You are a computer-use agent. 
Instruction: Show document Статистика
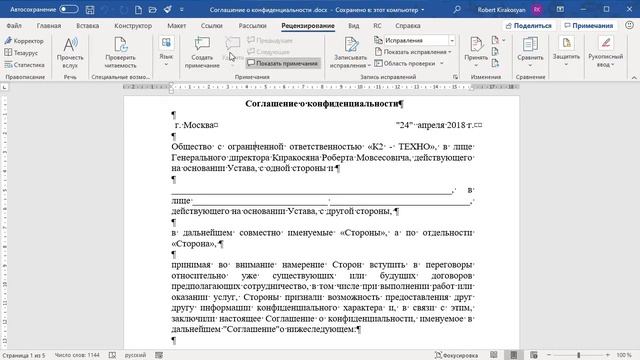click(x=24, y=64)
